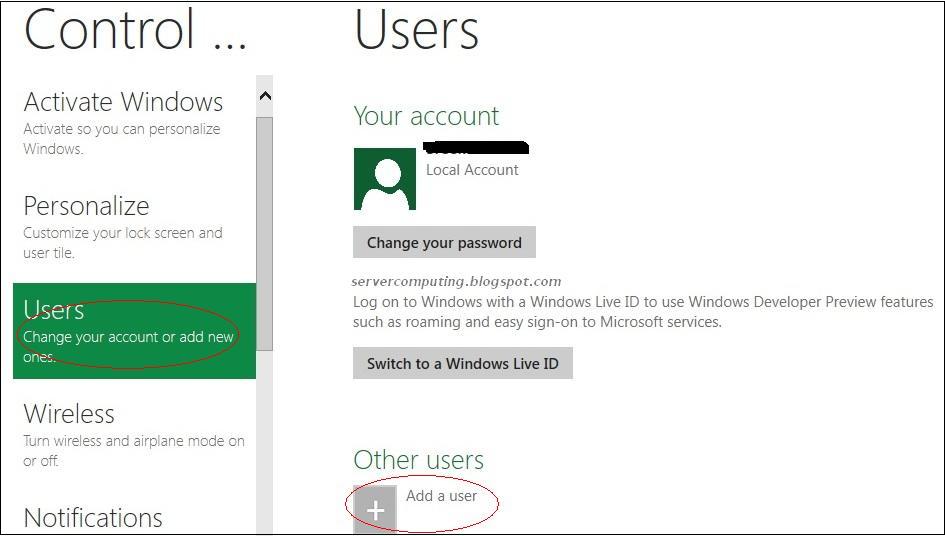Screen dimensions: 945x536
Task: Click the large 'Users' page title
Action: pos(416,30)
